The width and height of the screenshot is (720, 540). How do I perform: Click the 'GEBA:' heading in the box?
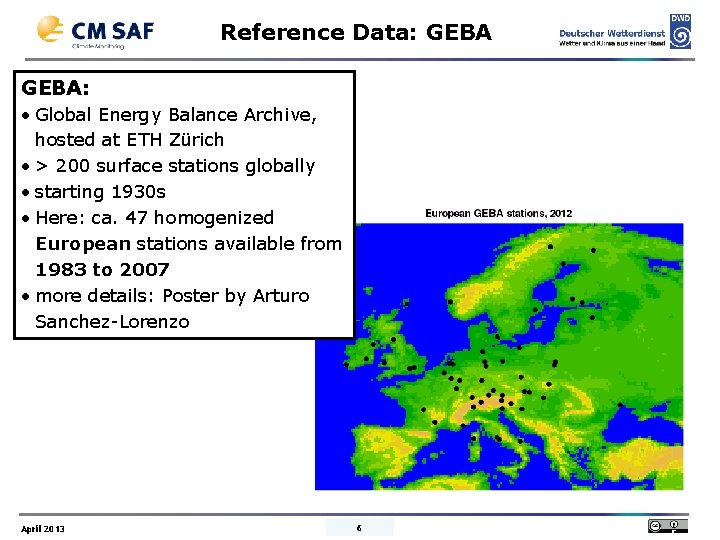coord(55,88)
